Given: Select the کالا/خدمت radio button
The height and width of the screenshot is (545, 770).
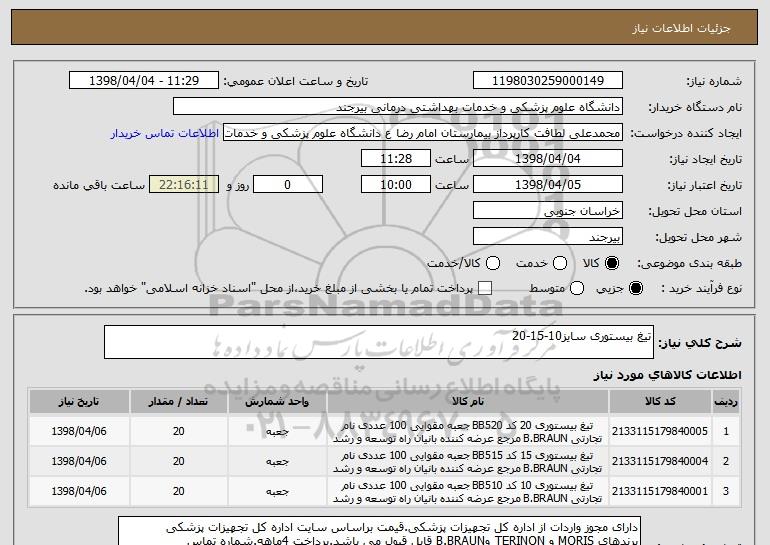Looking at the screenshot, I should [493, 263].
